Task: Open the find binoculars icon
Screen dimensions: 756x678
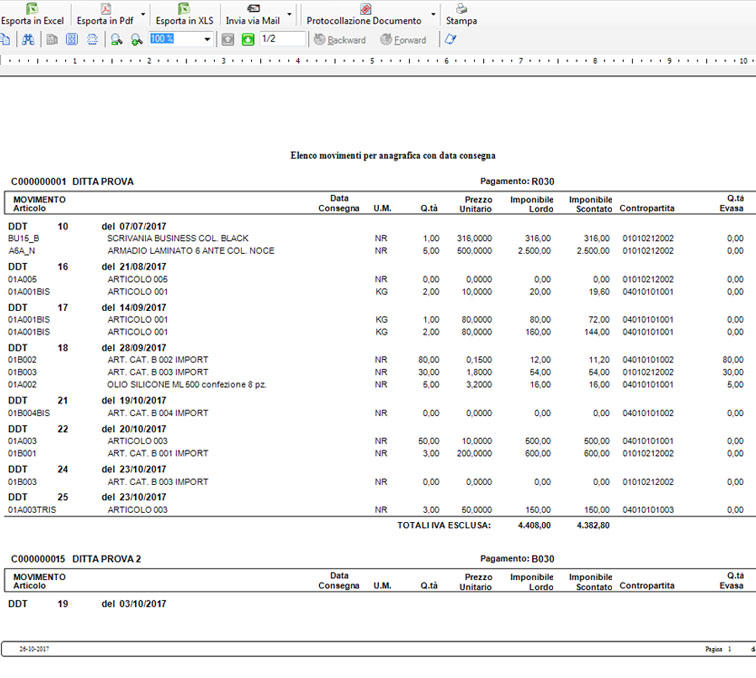Action: click(x=28, y=40)
